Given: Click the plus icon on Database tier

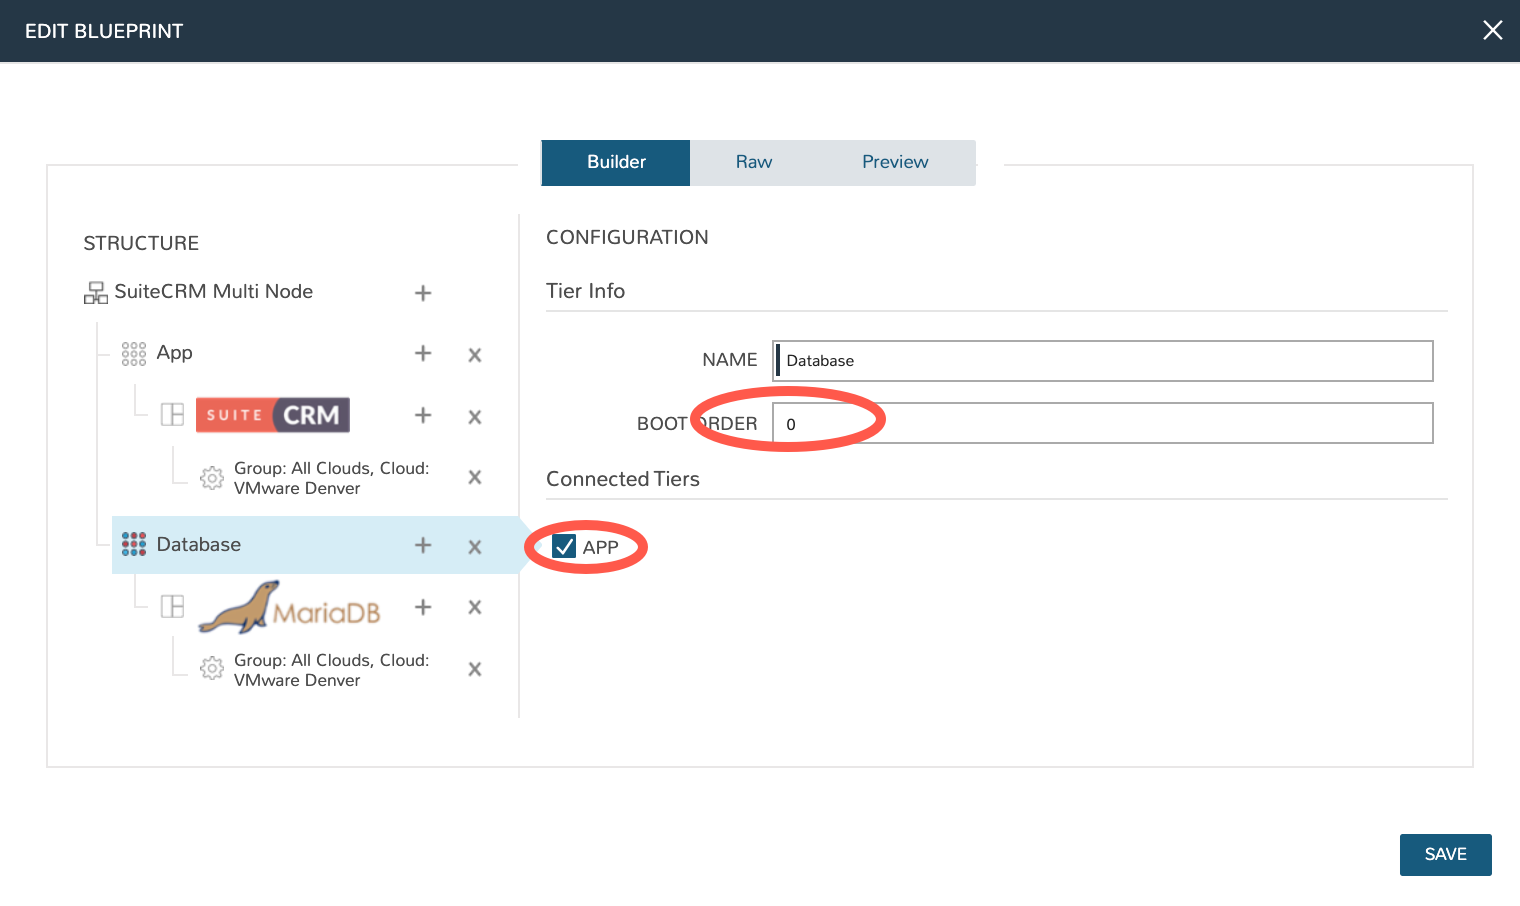Looking at the screenshot, I should tap(423, 545).
